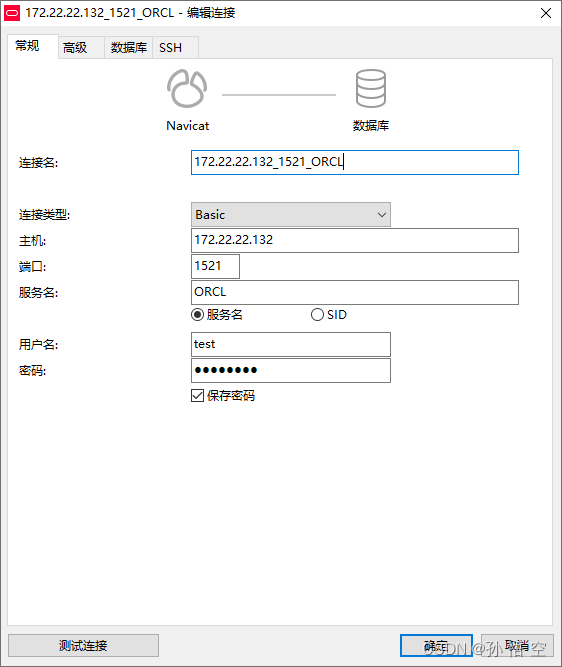Click the 连接类型: label
Screen dimensions: 562x667
[x=44, y=215]
